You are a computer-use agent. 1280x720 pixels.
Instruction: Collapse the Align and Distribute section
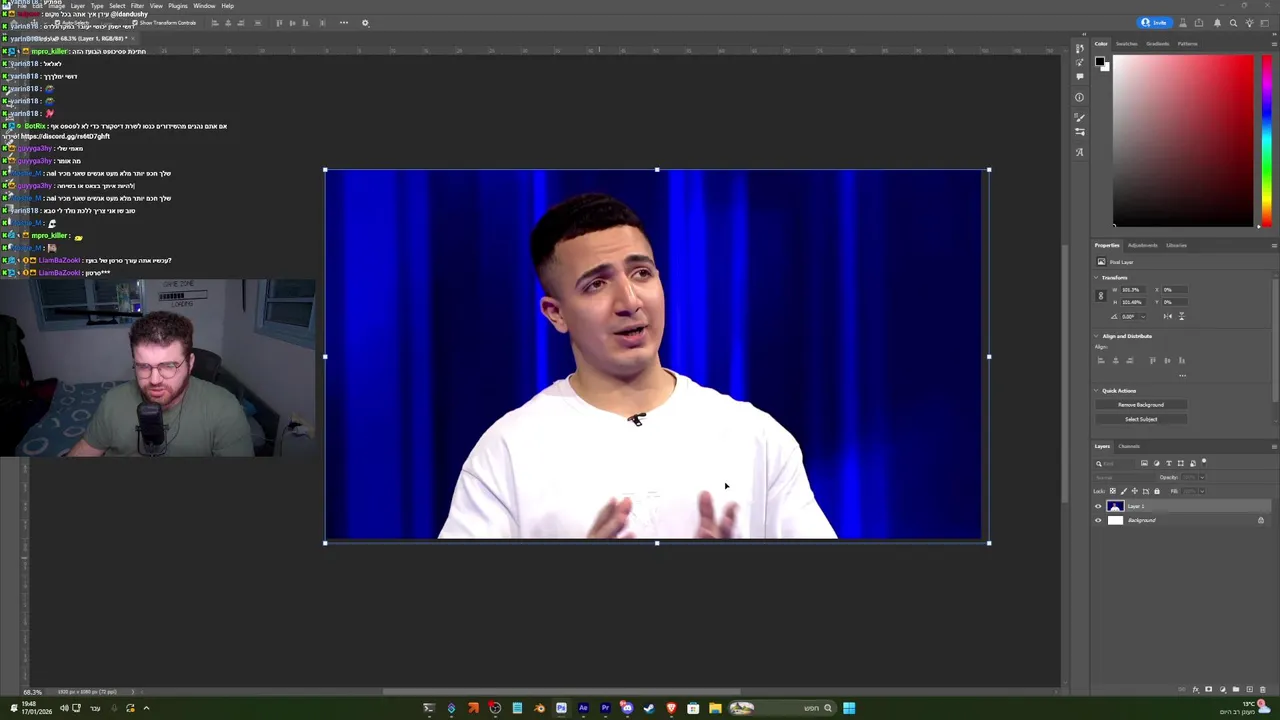[1096, 336]
